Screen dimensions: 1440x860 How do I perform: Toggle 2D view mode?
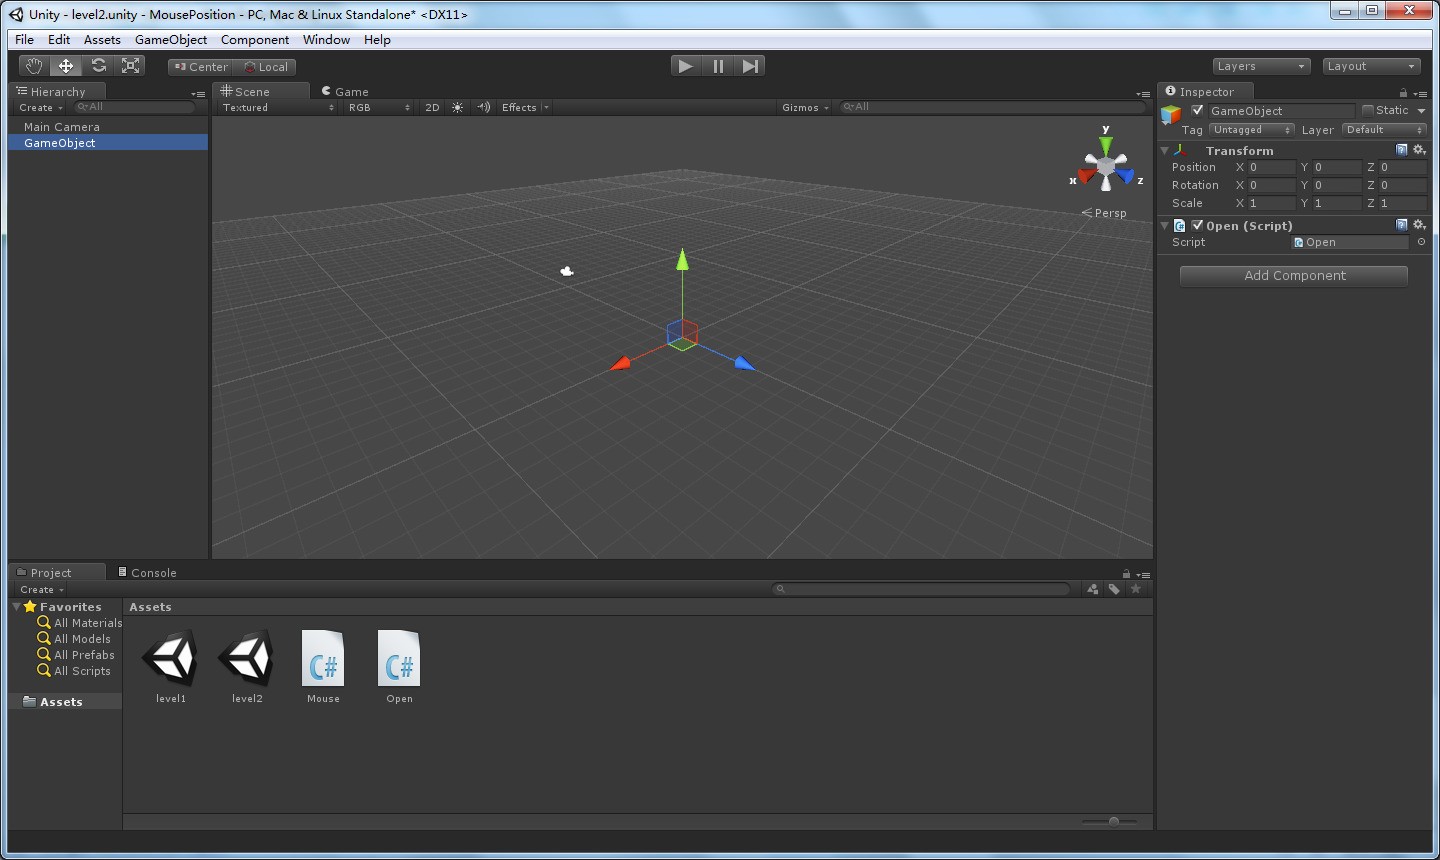(431, 107)
